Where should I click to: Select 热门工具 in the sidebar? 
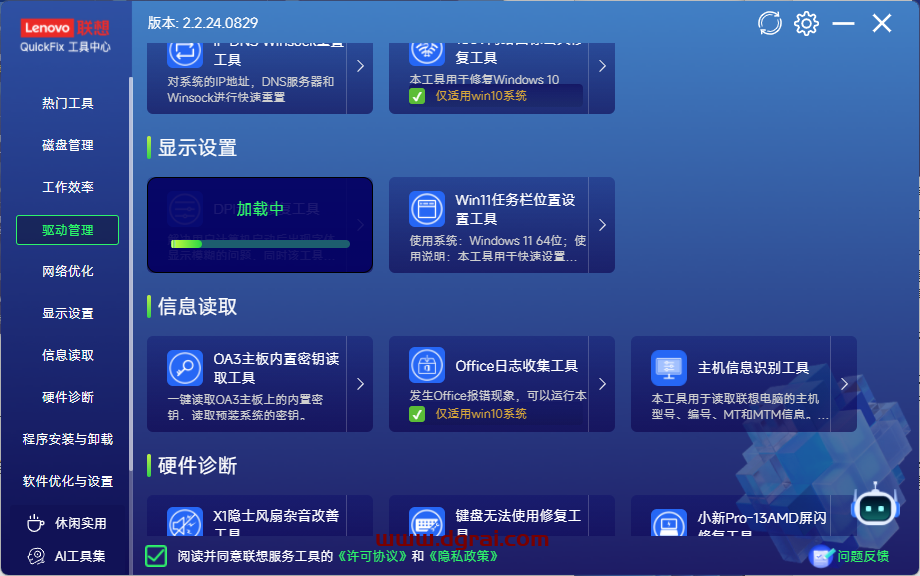(67, 104)
